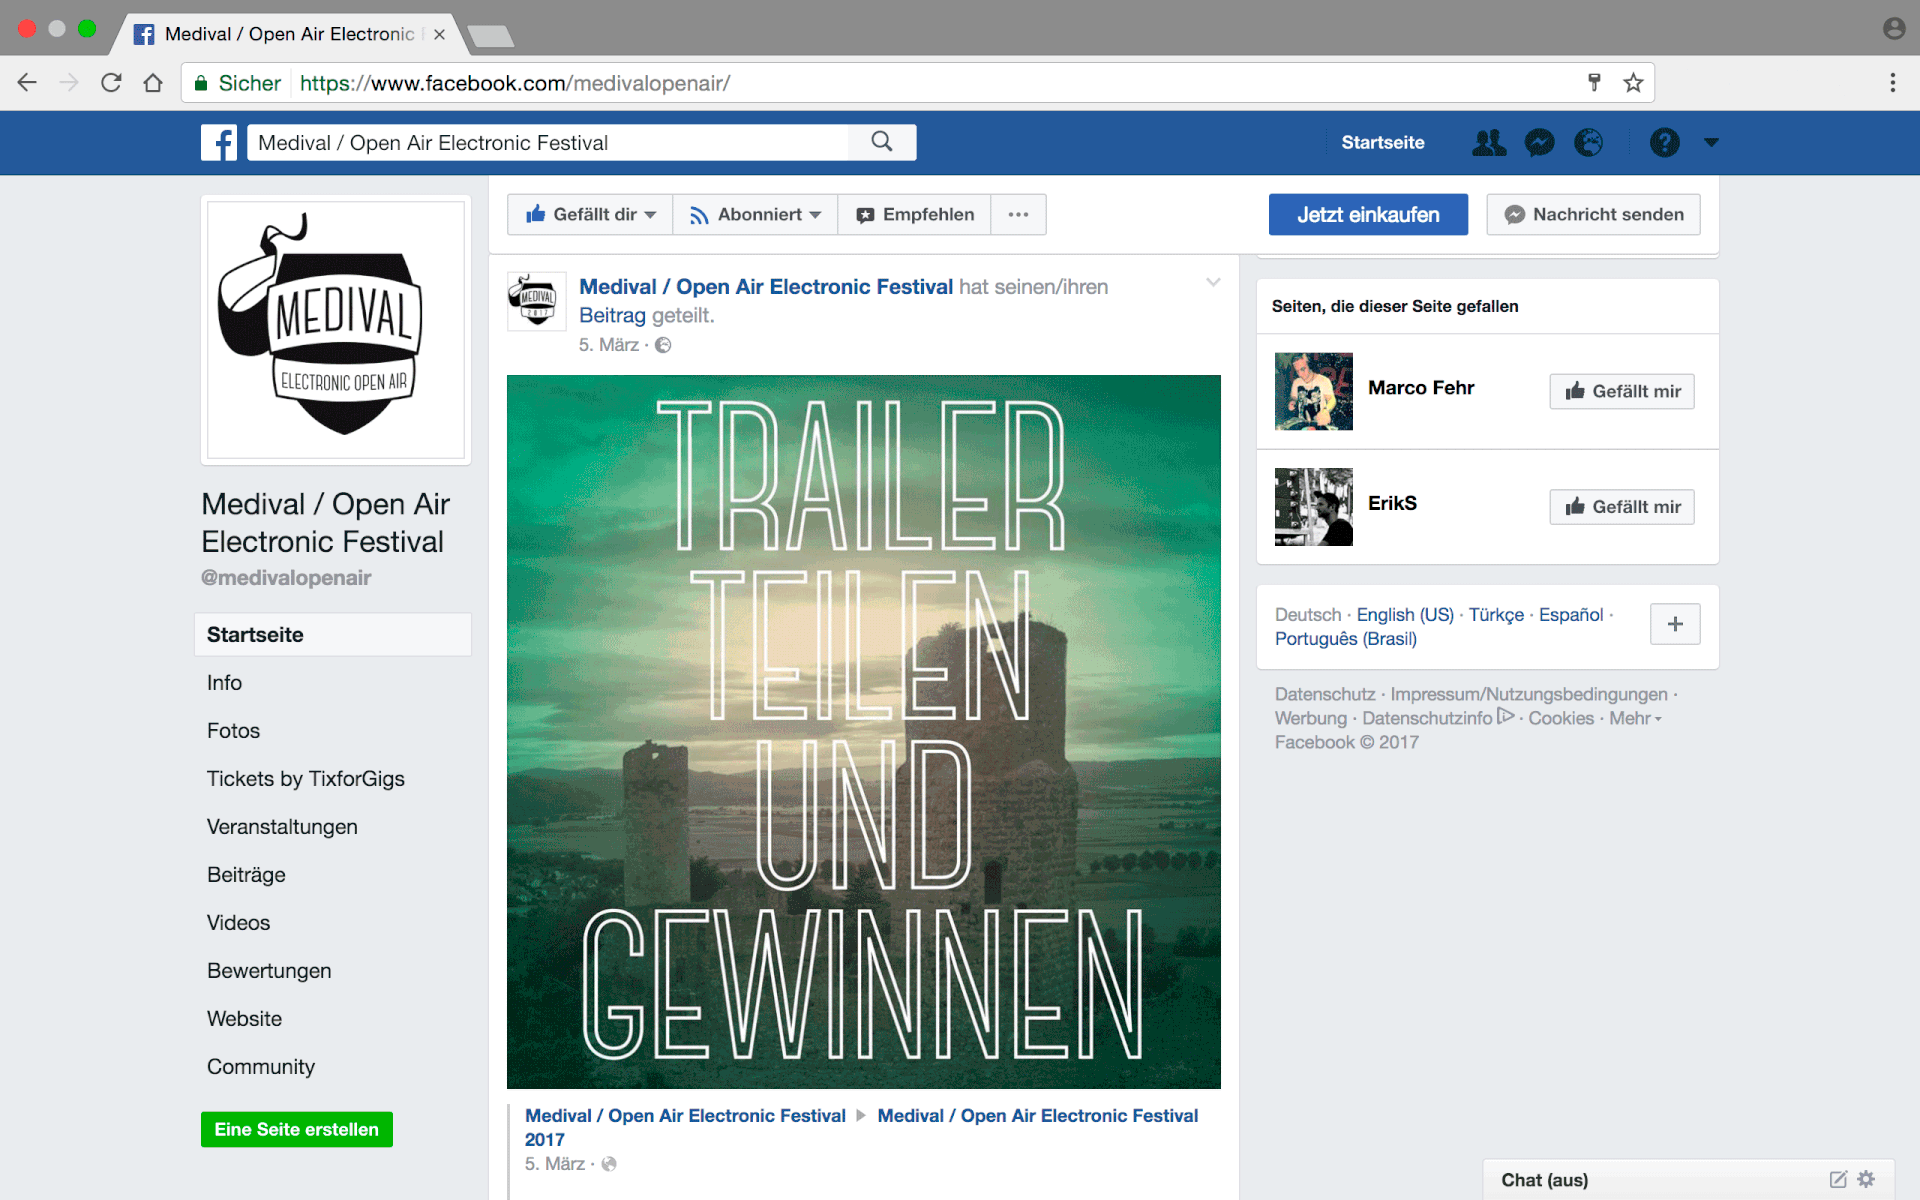Viewport: 1920px width, 1200px height.
Task: Reload the page in browser
Action: (111, 83)
